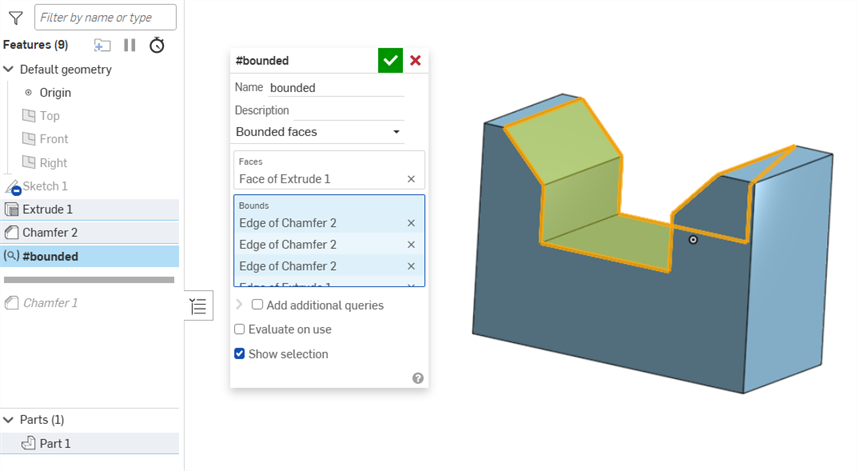This screenshot has height=471, width=857.
Task: Open help via the question mark icon
Action: 417,378
